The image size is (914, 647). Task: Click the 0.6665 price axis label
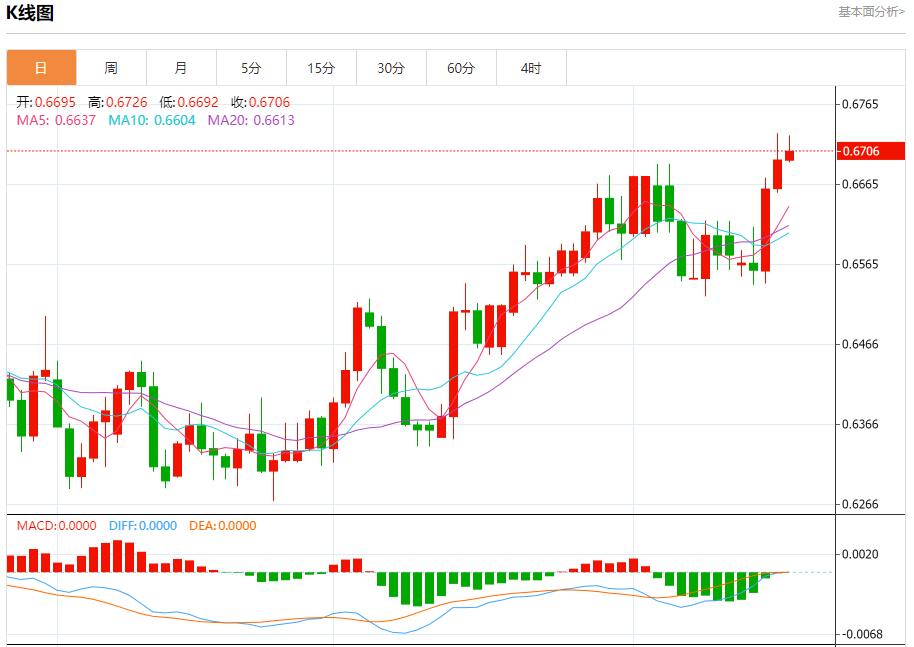tap(860, 184)
